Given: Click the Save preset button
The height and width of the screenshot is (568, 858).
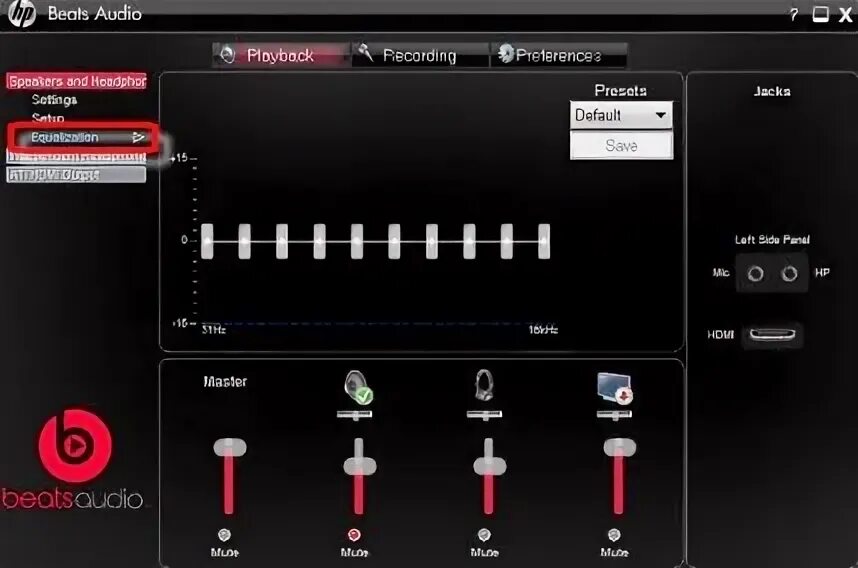Looking at the screenshot, I should (x=621, y=146).
